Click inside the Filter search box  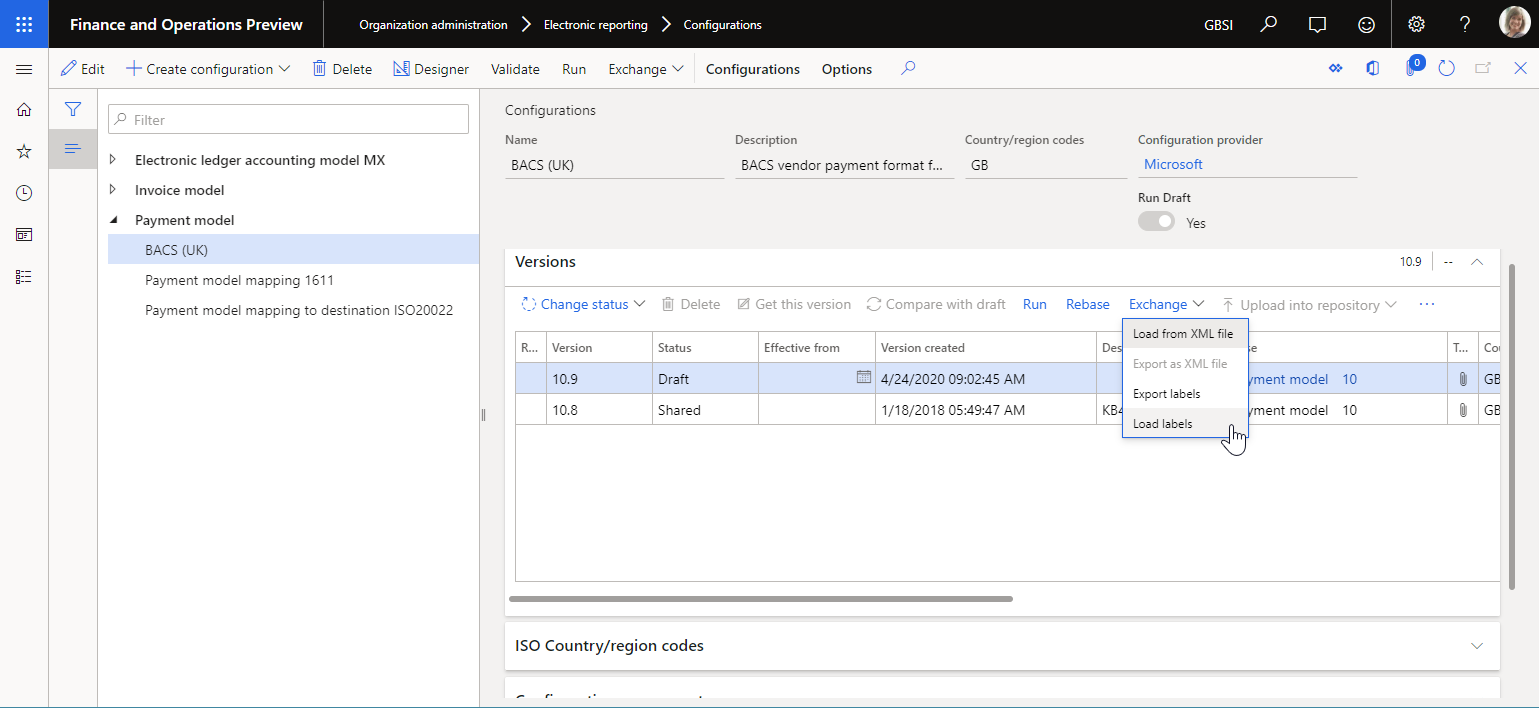pyautogui.click(x=288, y=119)
